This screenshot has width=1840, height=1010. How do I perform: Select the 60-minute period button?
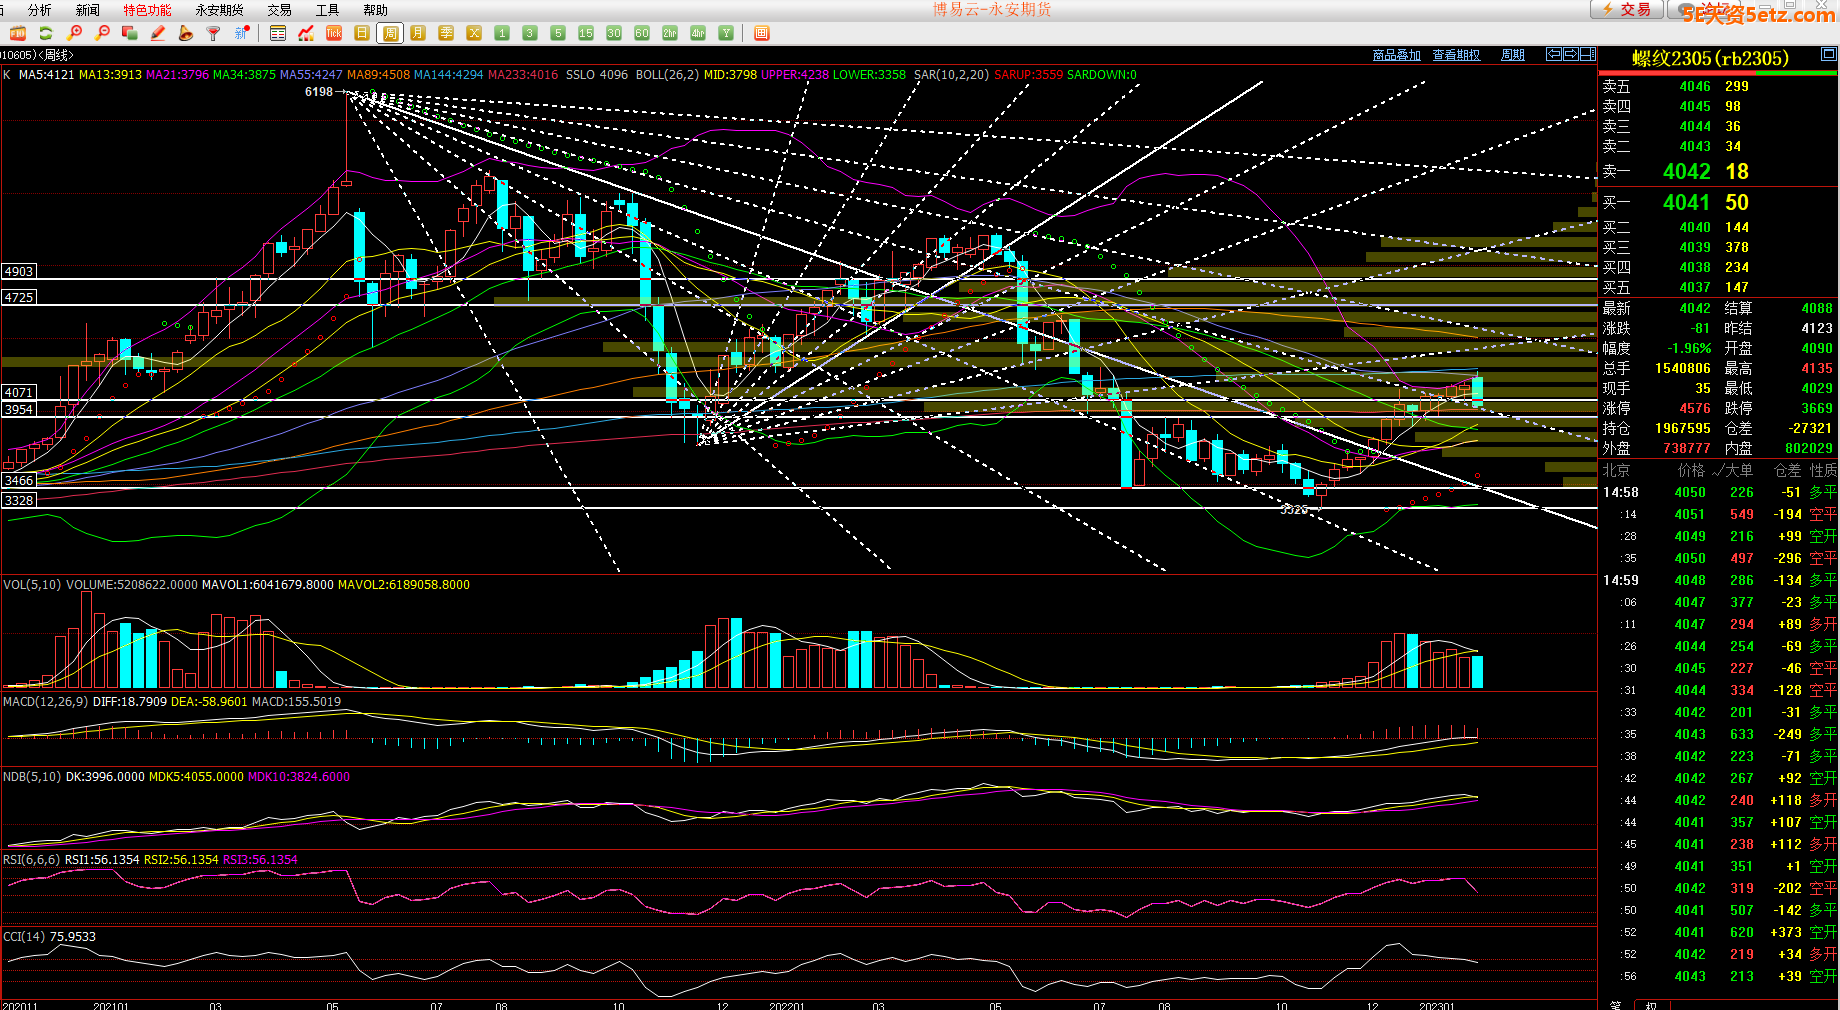click(x=642, y=33)
